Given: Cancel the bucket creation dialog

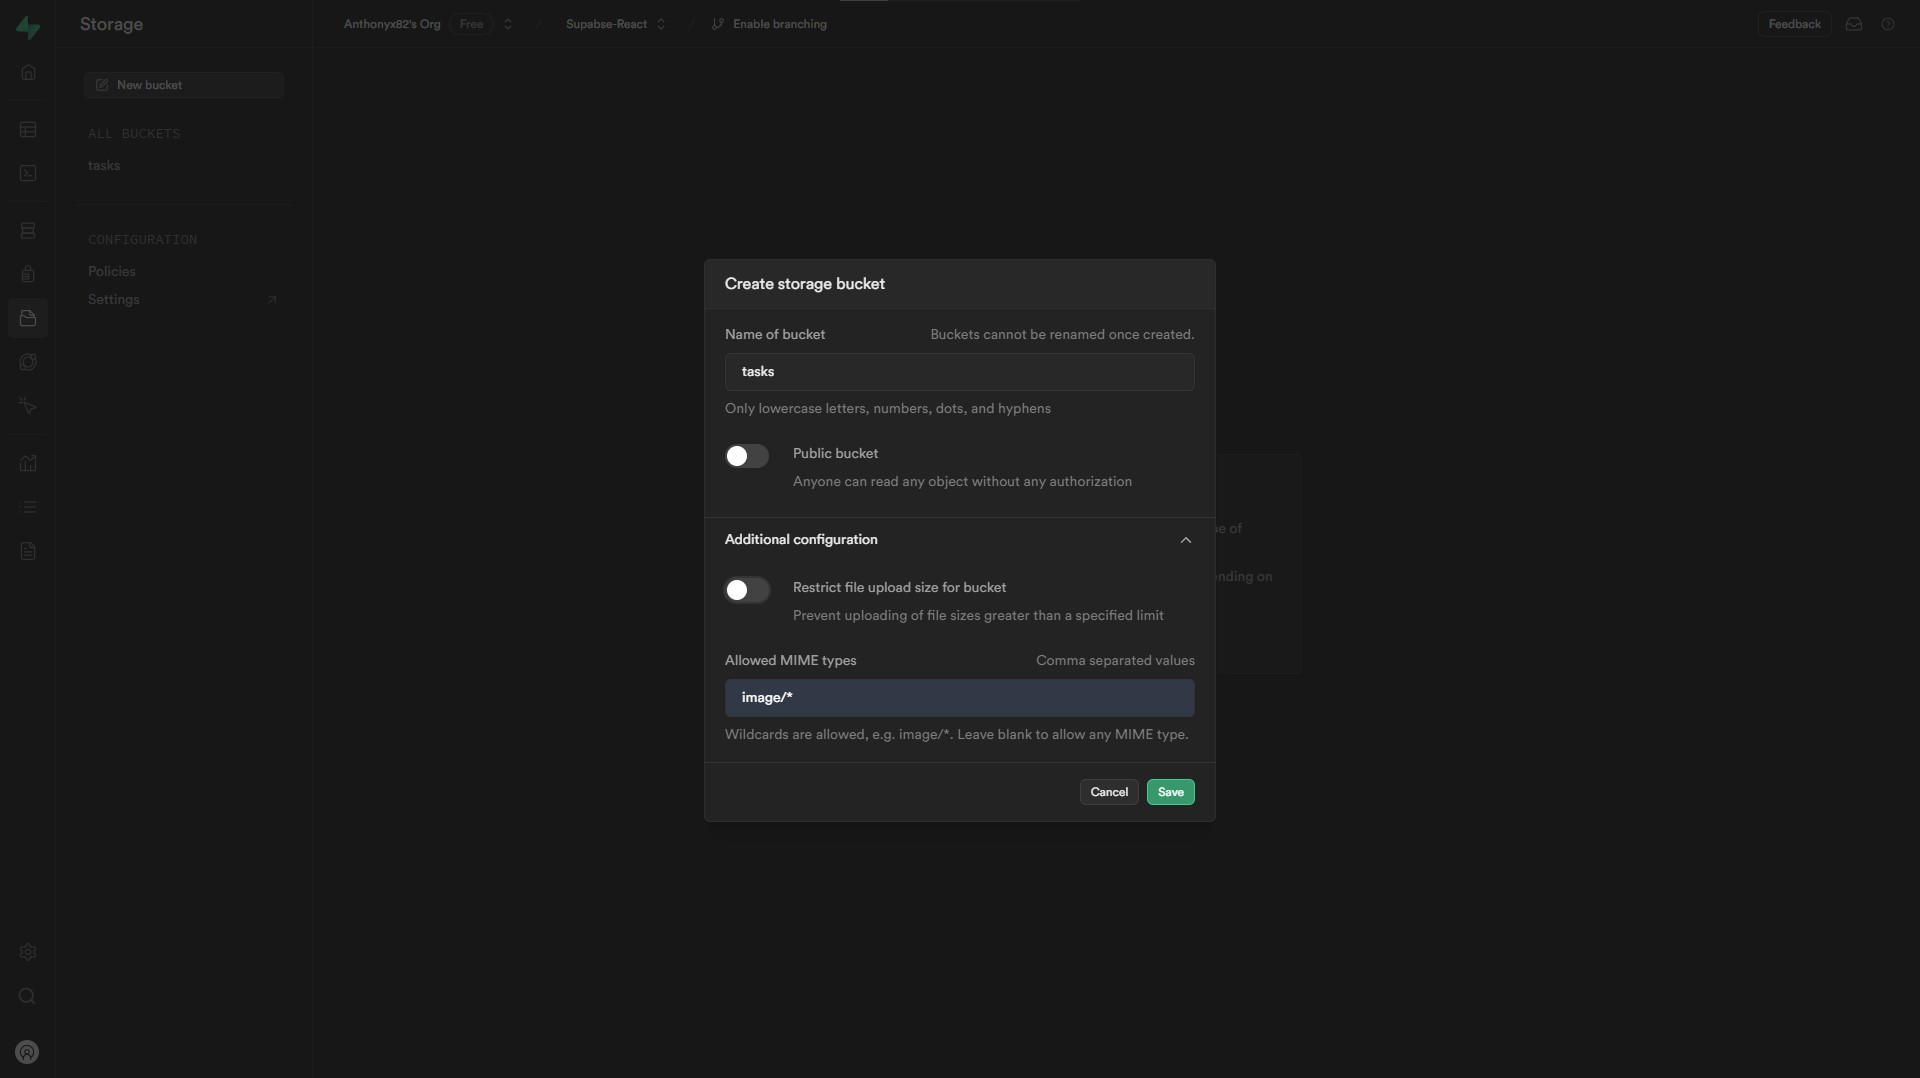Looking at the screenshot, I should point(1108,792).
